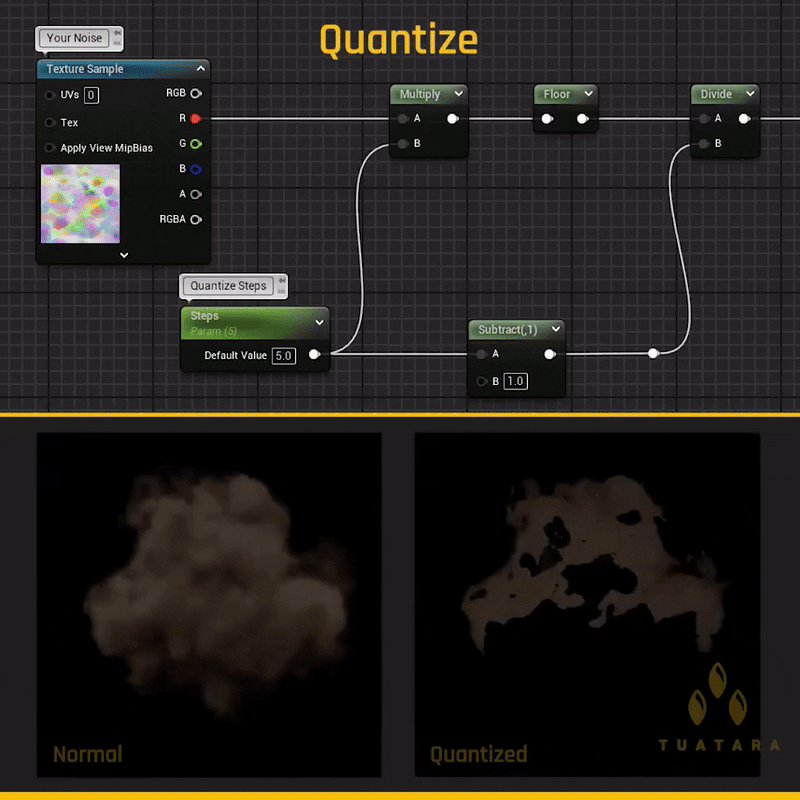The height and width of the screenshot is (800, 800).
Task: Click the Floor node output pin
Action: point(582,119)
